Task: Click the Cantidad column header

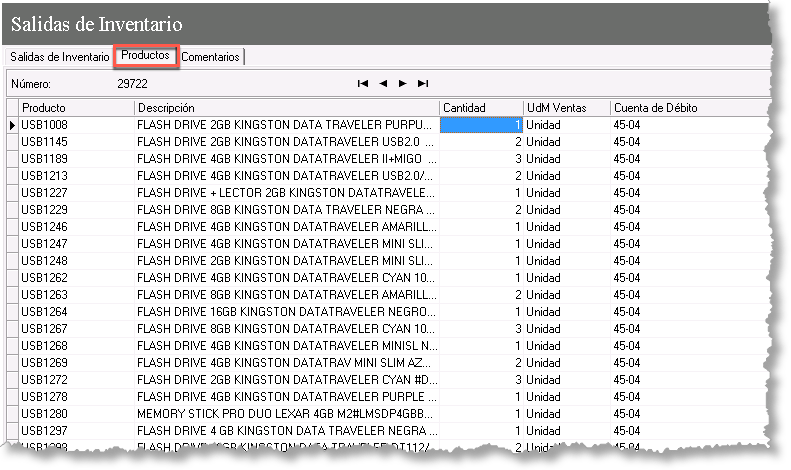Action: pos(481,108)
